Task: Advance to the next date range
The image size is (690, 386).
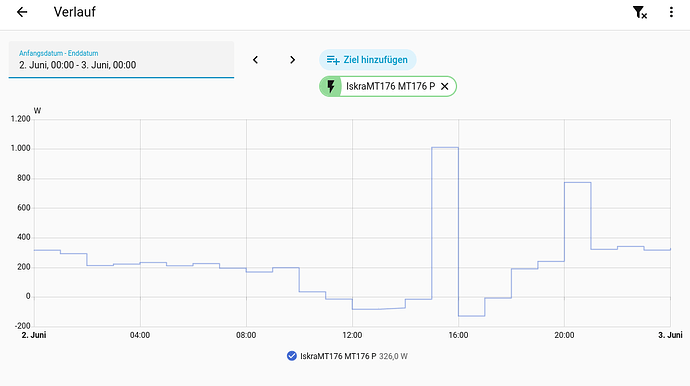Action: [293, 60]
